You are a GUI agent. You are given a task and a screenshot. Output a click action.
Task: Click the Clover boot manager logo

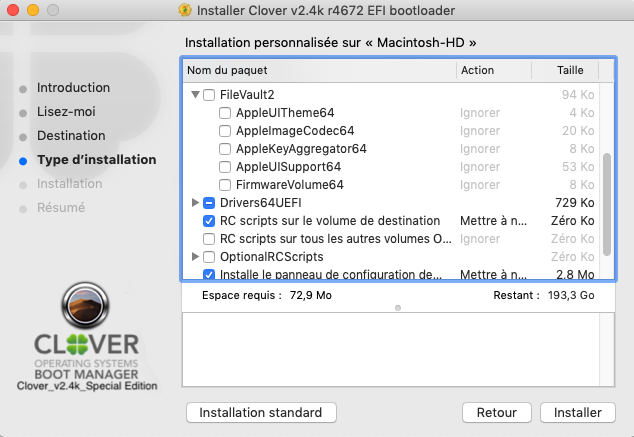87,362
